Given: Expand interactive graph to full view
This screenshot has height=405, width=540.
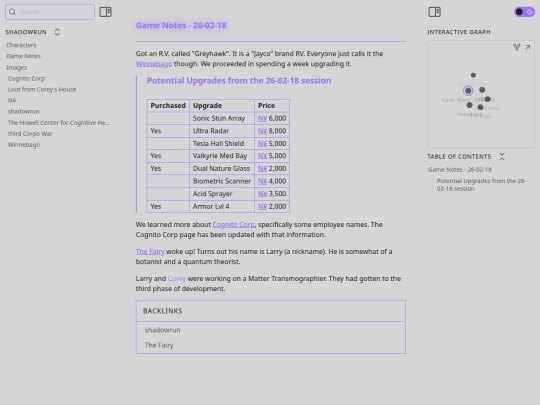Looking at the screenshot, I should click(x=528, y=47).
